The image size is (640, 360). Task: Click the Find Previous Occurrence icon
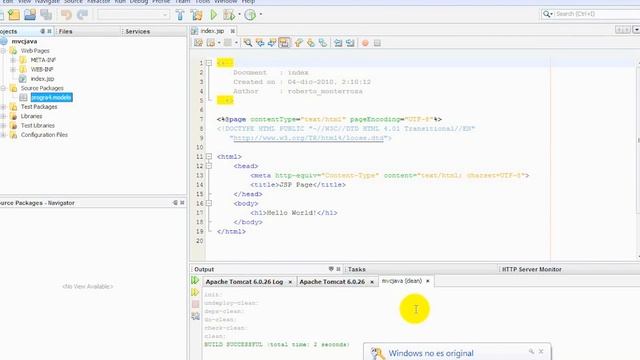[260, 43]
